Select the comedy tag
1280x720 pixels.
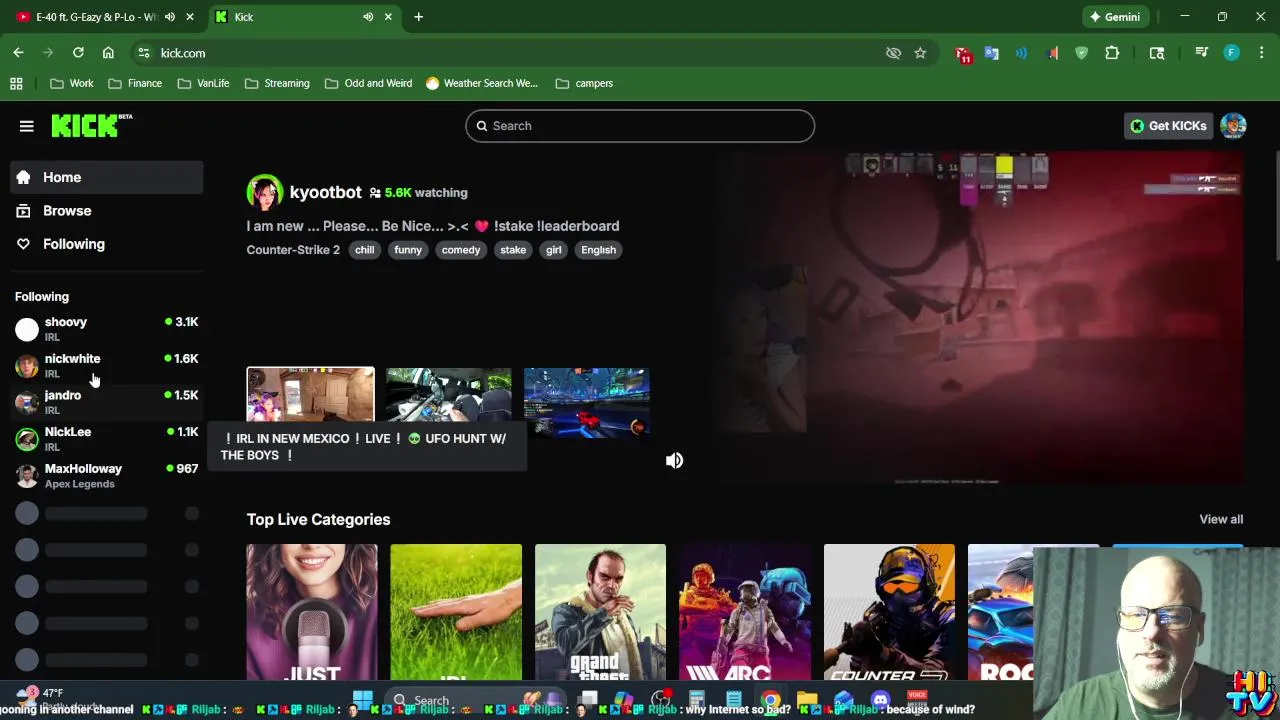(x=461, y=250)
